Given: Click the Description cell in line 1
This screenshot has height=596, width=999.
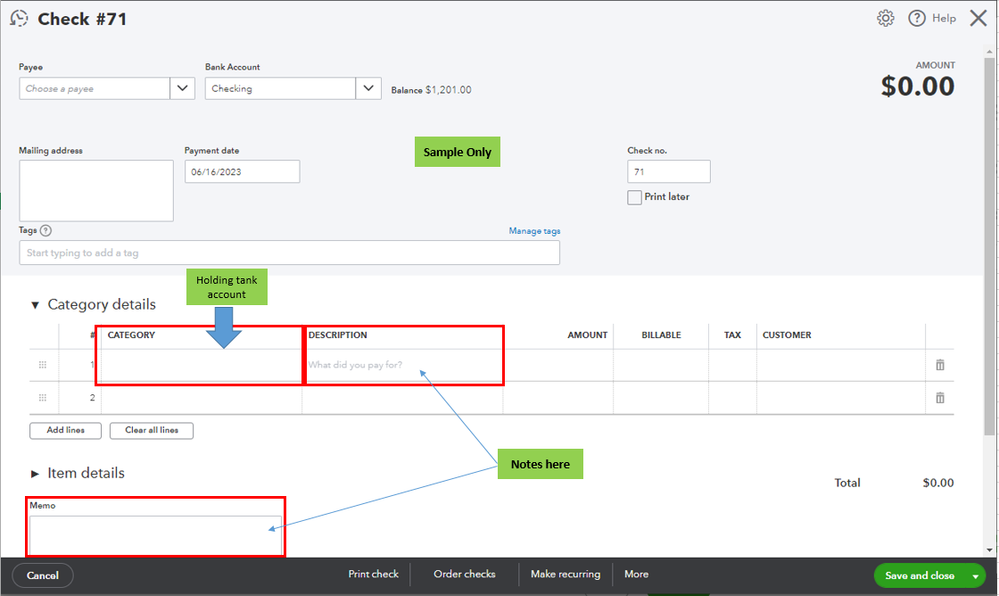Looking at the screenshot, I should 403,365.
